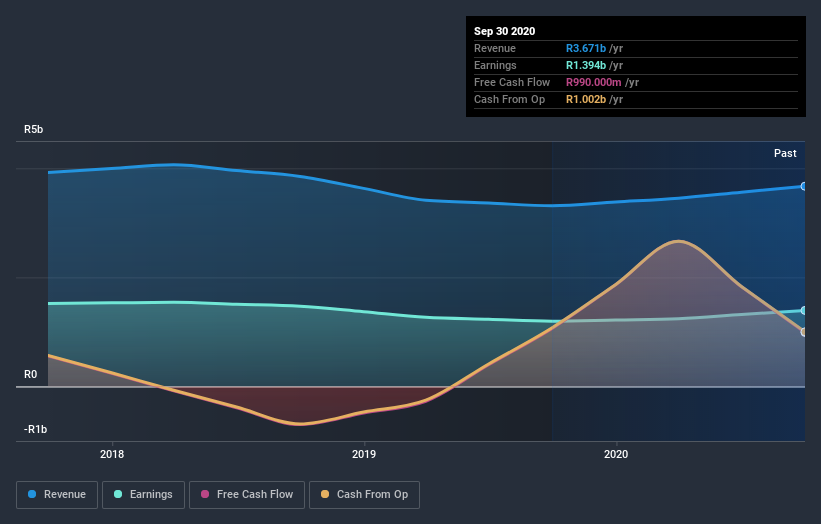Viewport: 821px width, 524px height.
Task: Click the peak of the orange Cash From Op curve
Action: tap(679, 241)
